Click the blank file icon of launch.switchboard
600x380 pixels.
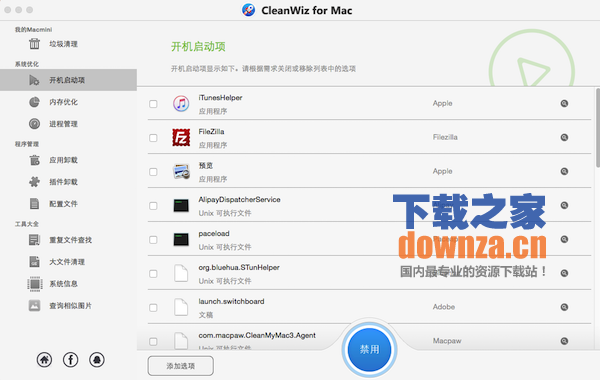pyautogui.click(x=181, y=307)
